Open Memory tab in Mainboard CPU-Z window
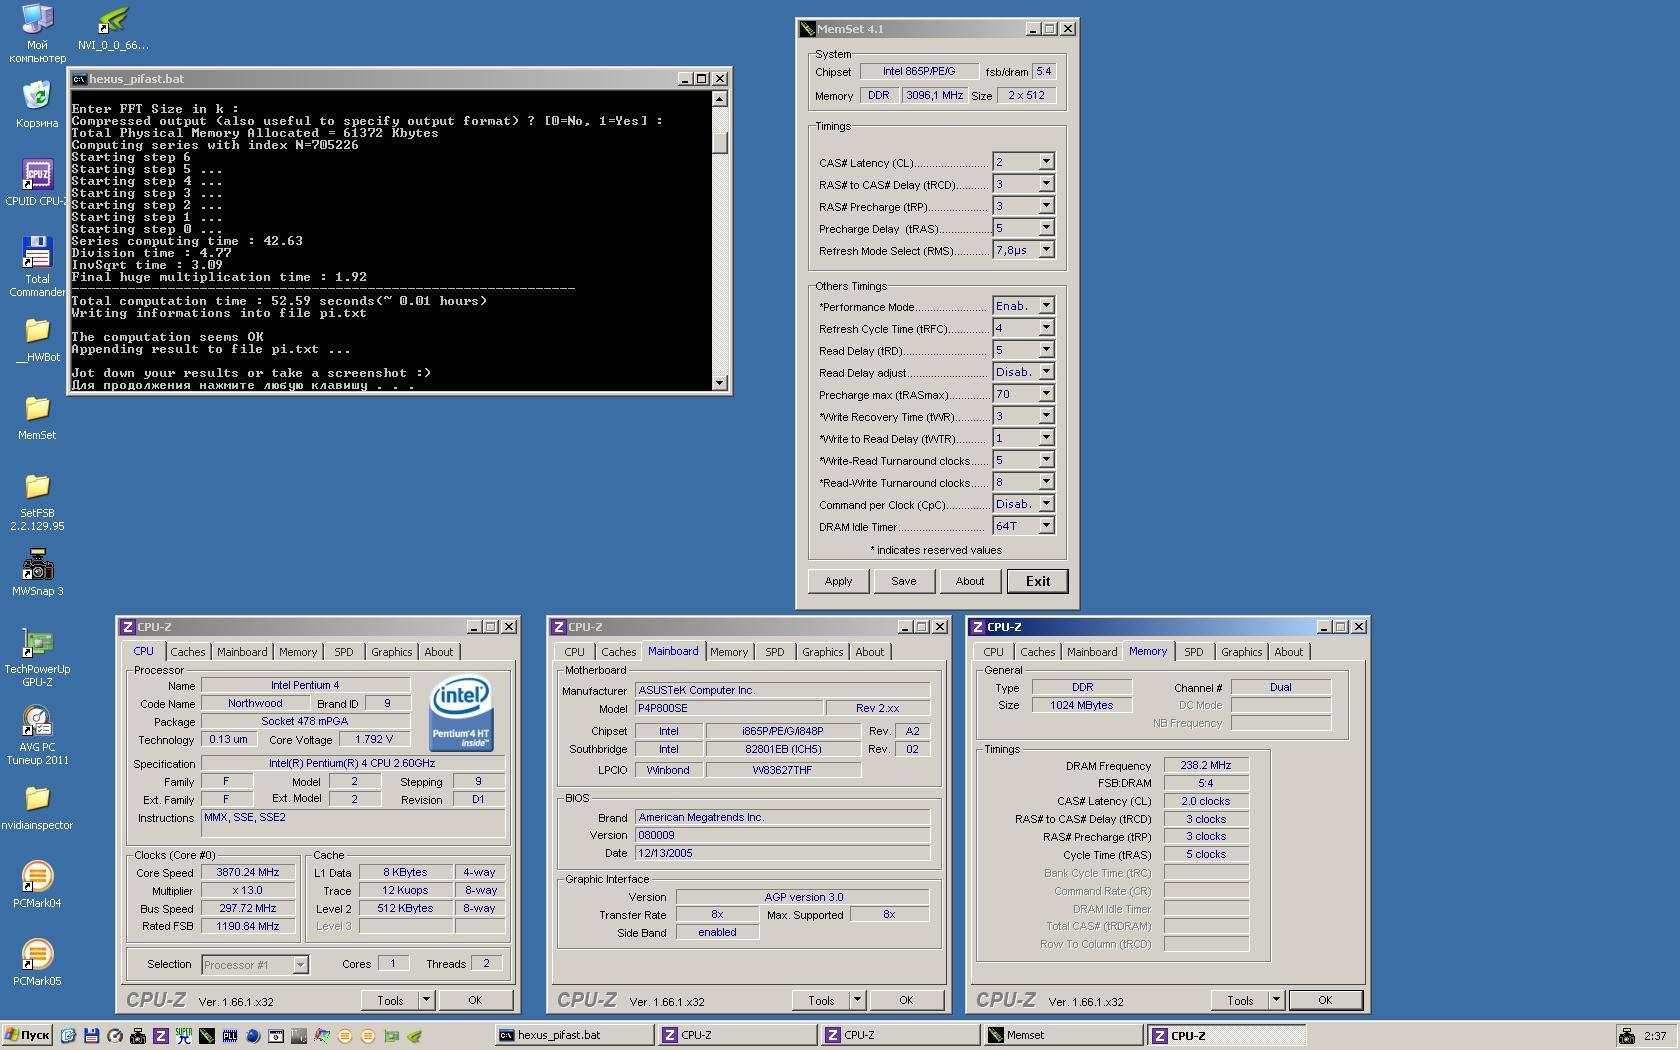 coord(729,652)
